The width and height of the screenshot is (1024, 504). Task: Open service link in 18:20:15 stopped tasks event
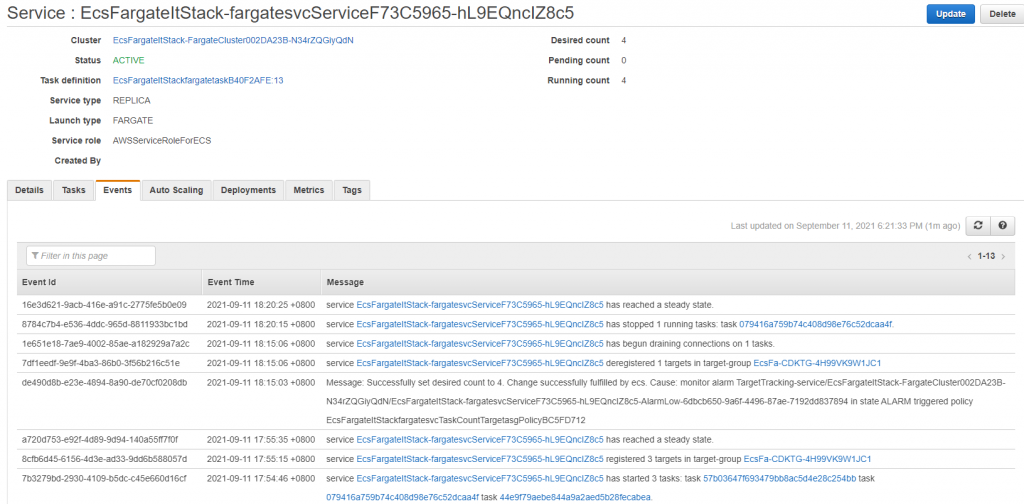pyautogui.click(x=480, y=324)
